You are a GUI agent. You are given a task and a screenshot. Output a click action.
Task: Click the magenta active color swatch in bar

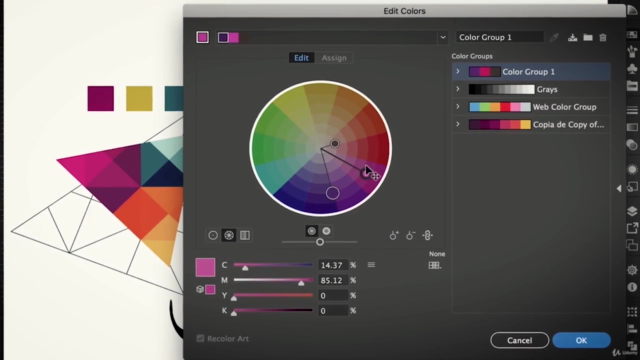[x=233, y=38]
